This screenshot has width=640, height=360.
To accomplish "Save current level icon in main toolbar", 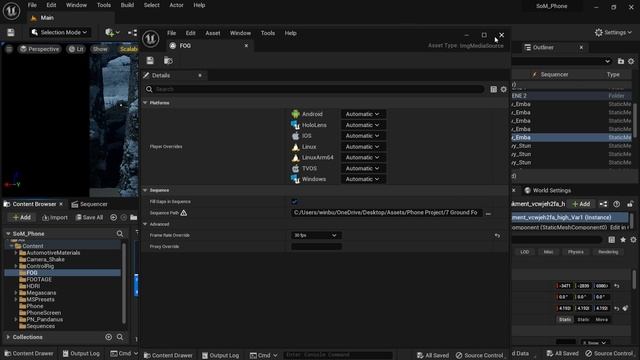I will (11, 32).
